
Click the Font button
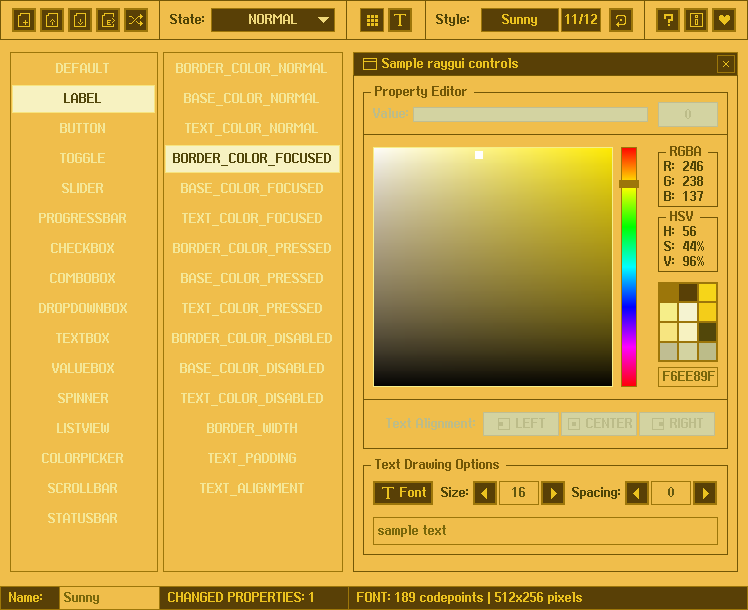click(403, 493)
